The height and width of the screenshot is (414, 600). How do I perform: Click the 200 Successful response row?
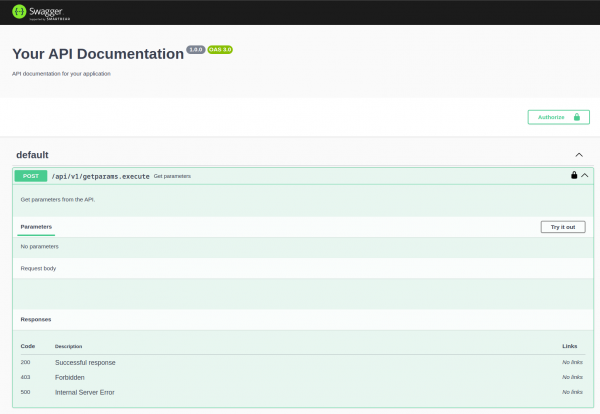tap(85, 362)
